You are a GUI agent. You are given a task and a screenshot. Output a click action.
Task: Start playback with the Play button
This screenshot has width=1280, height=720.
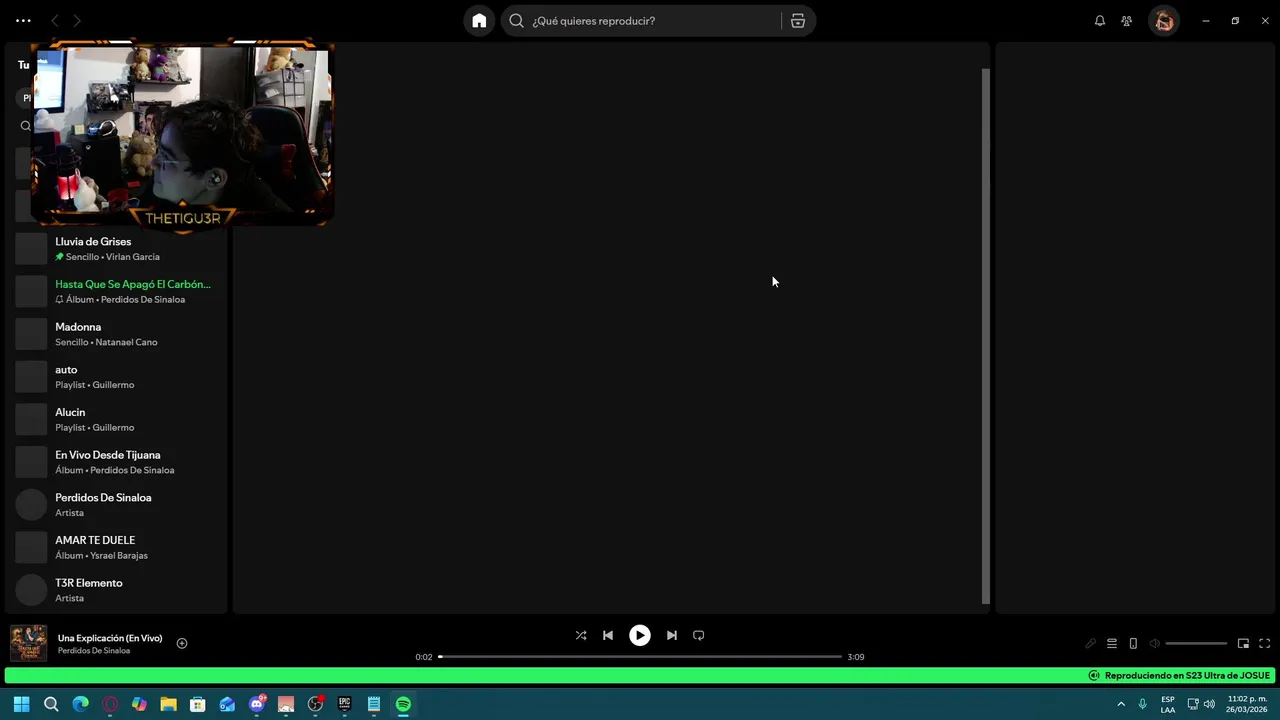(640, 635)
